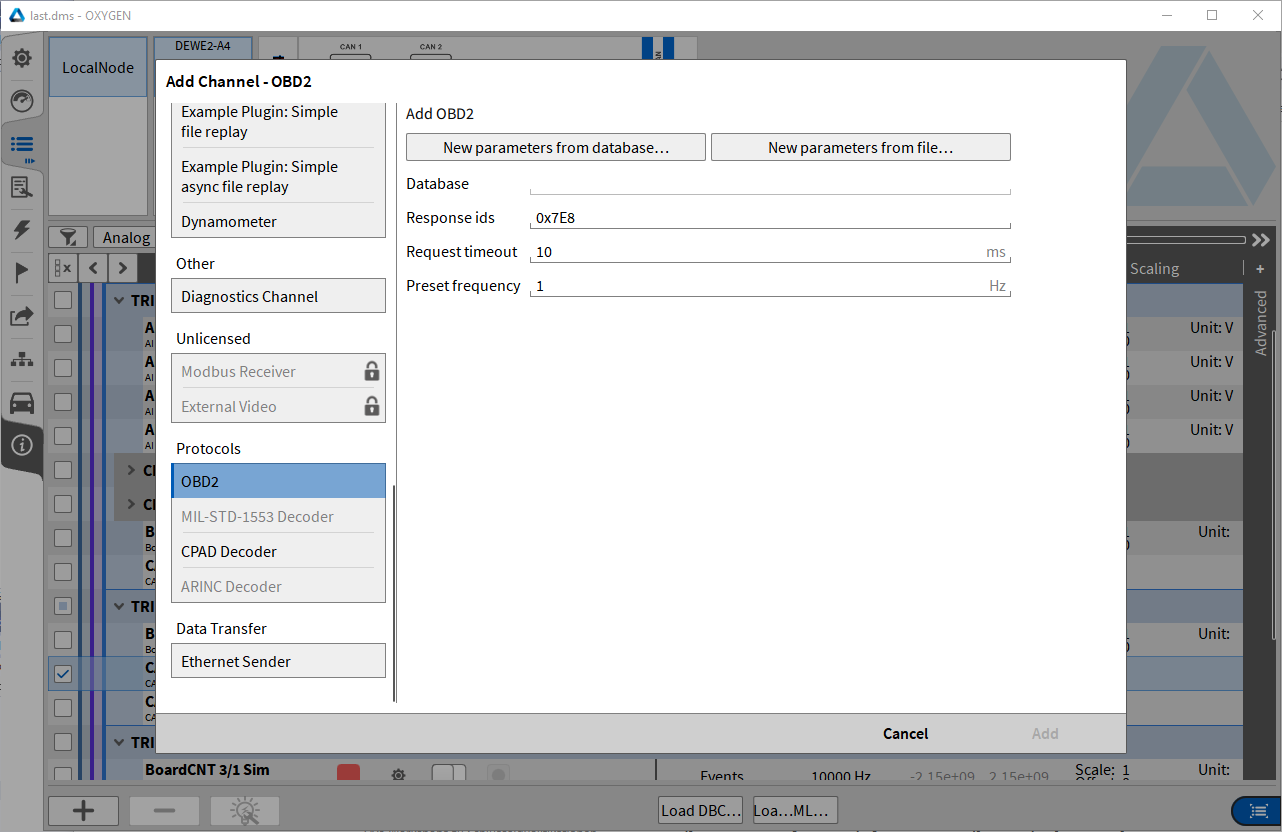
Task: Open the trigger lightning bolt icon
Action: (21, 230)
